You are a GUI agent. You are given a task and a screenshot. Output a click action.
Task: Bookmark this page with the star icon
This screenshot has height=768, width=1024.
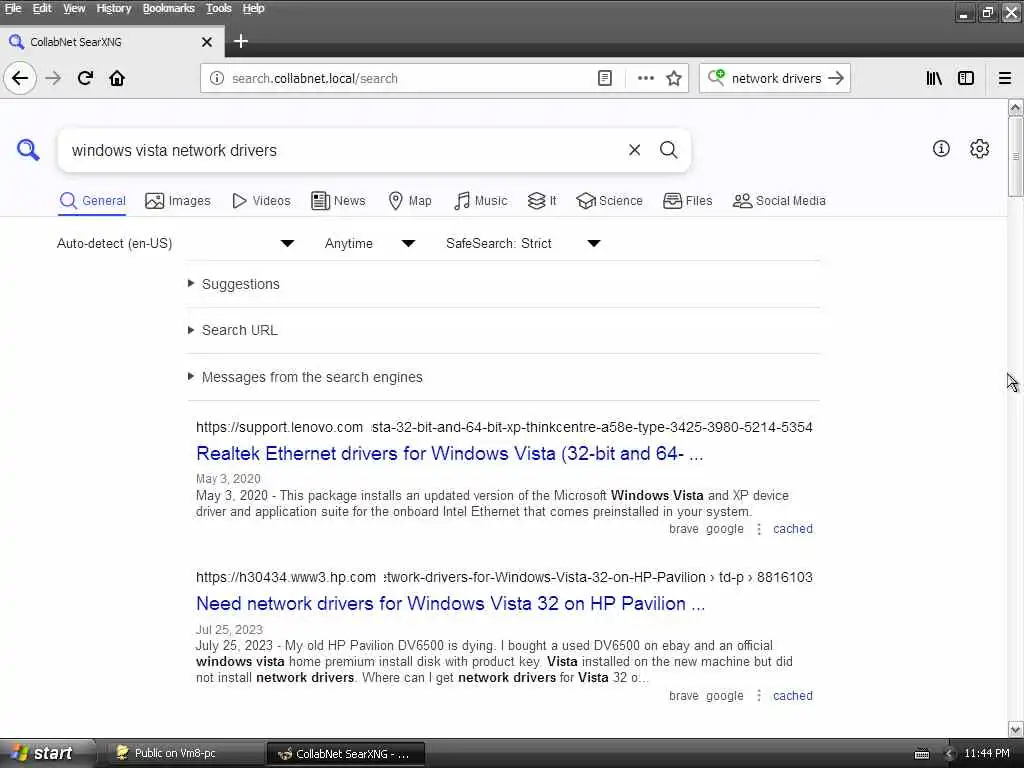[674, 78]
